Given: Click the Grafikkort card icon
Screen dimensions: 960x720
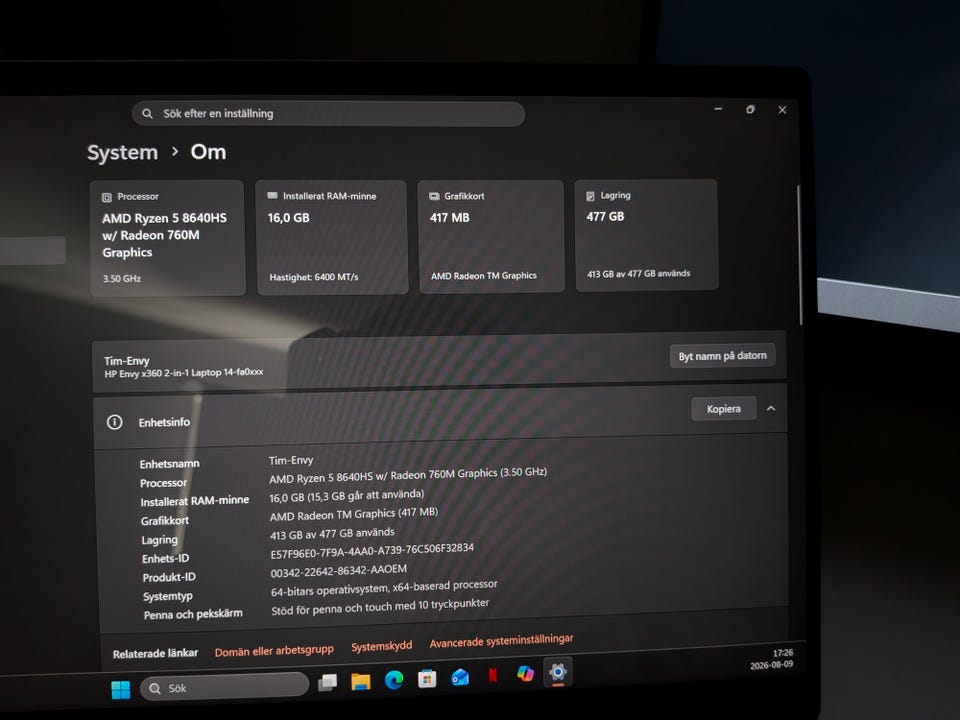Looking at the screenshot, I should point(434,196).
